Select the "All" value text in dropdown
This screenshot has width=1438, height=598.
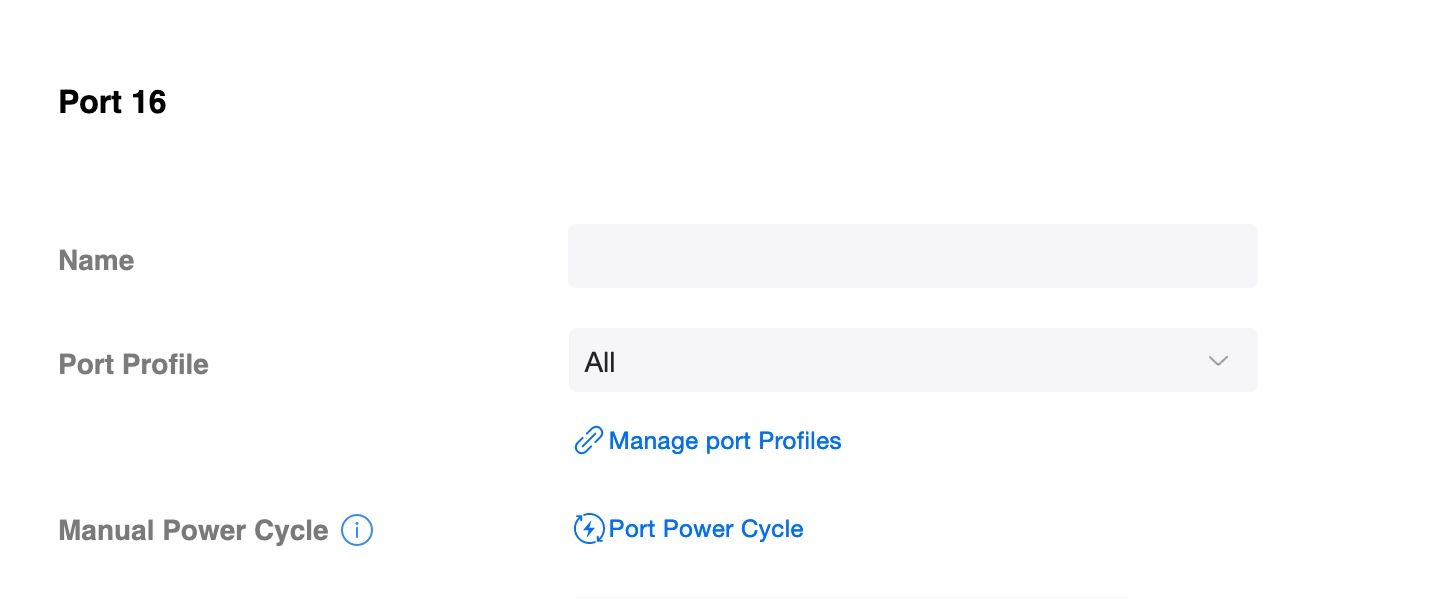(600, 362)
